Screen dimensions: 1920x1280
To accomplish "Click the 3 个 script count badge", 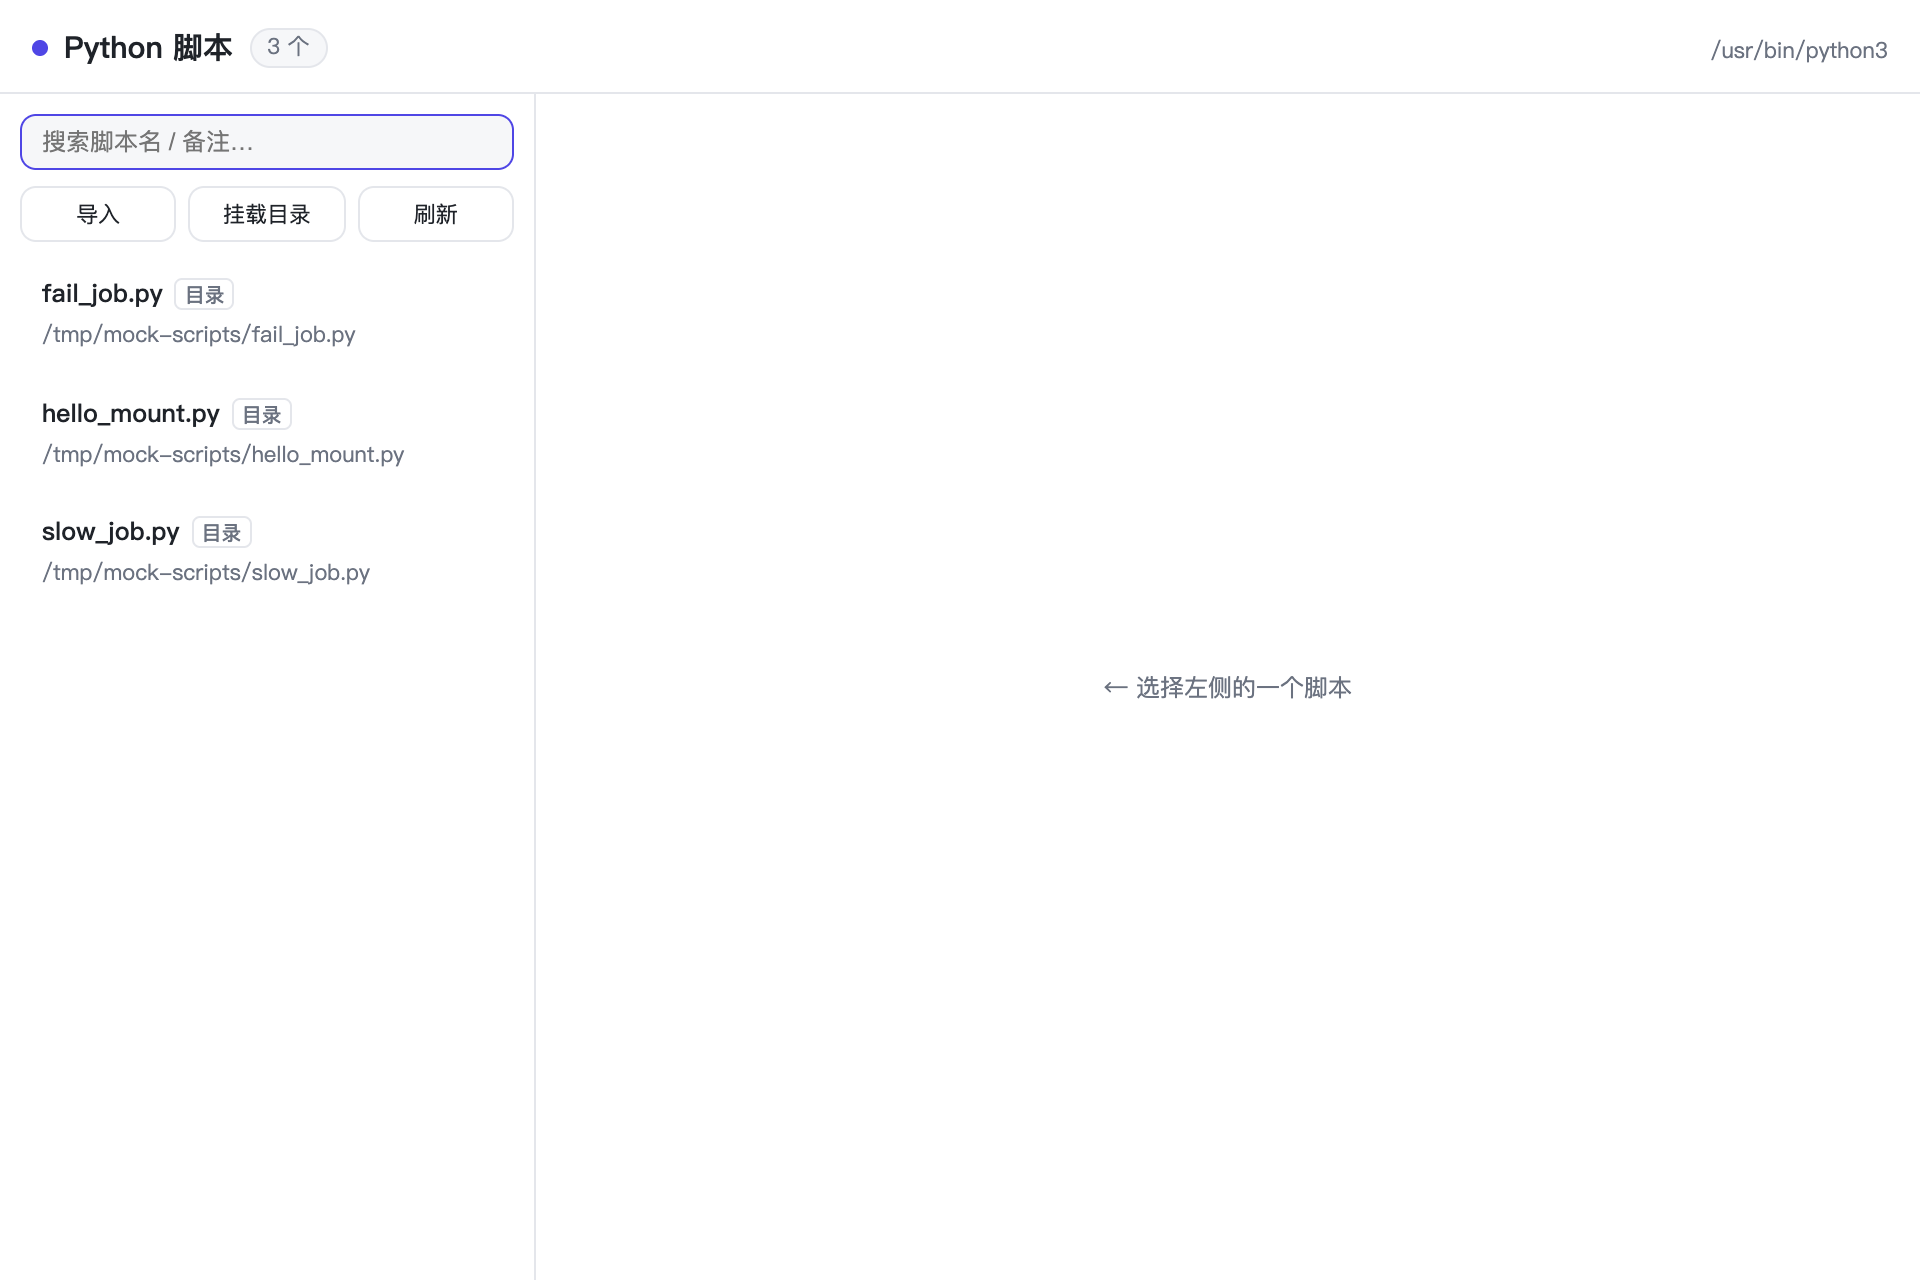I will click(x=289, y=47).
